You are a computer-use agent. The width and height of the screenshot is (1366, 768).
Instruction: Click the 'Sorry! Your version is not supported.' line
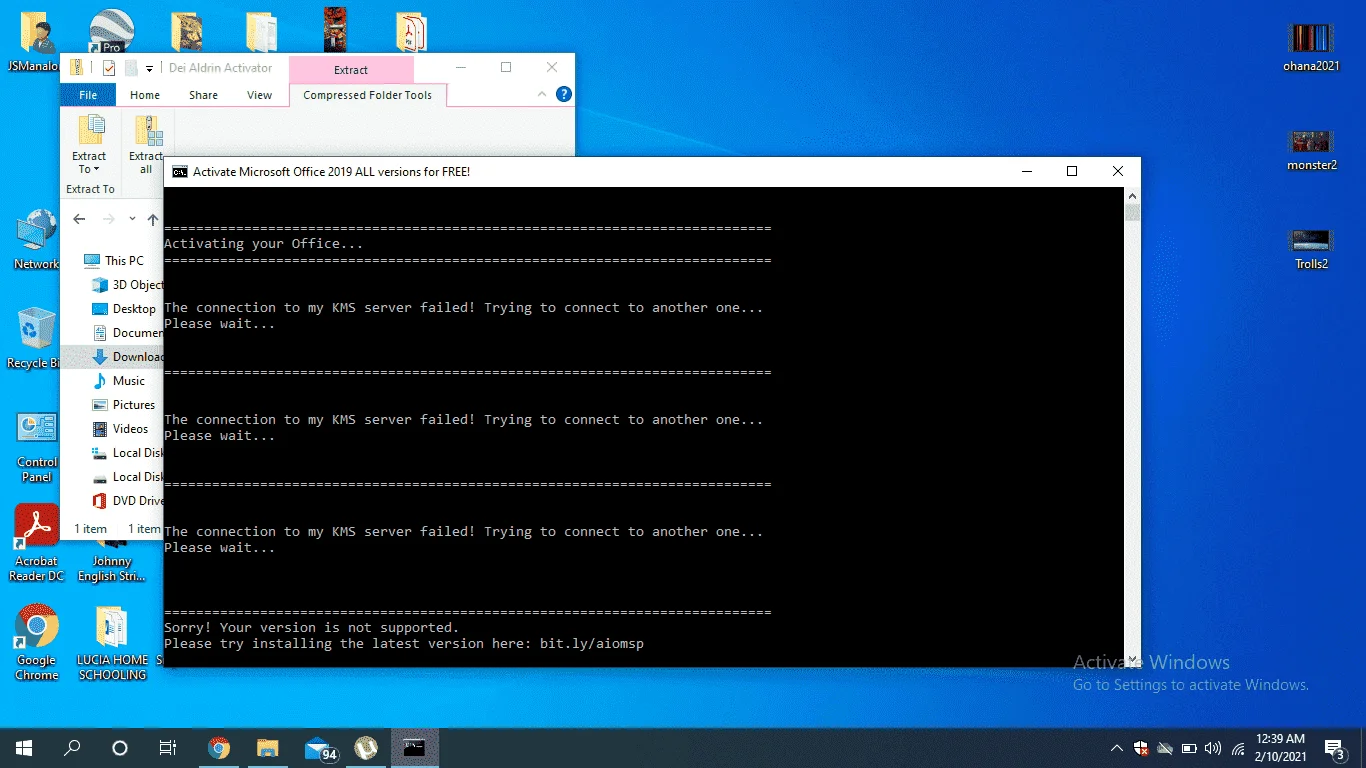pos(312,627)
